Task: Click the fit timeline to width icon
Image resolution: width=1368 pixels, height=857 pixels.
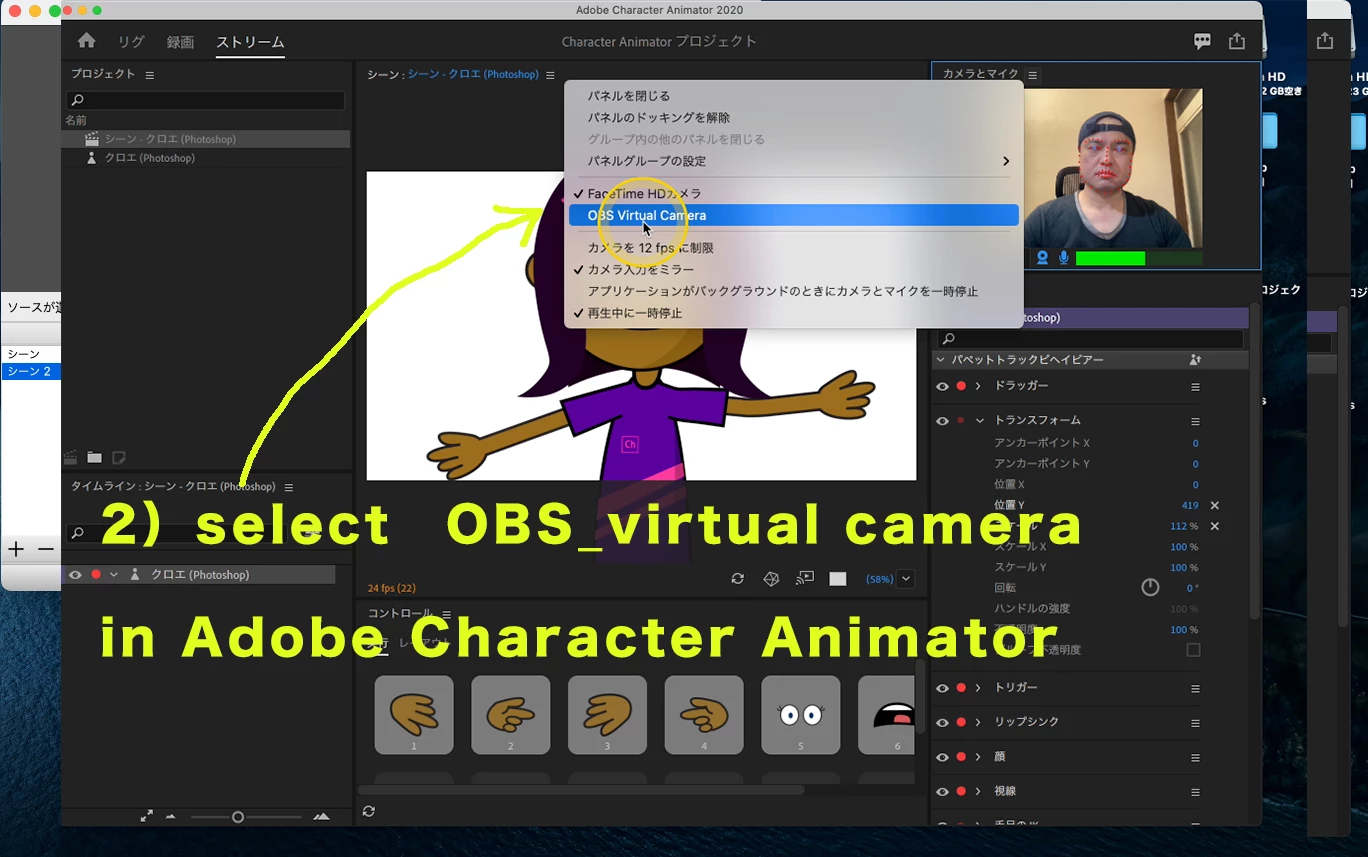Action: coord(147,816)
